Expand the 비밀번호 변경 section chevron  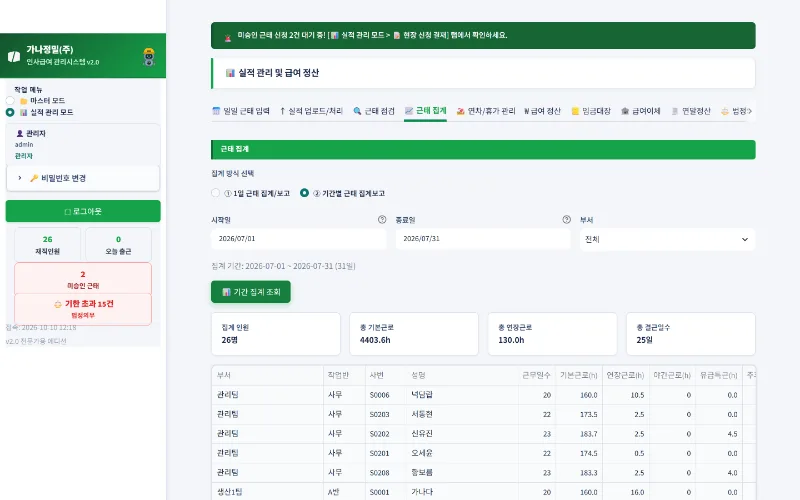pyautogui.click(x=19, y=178)
